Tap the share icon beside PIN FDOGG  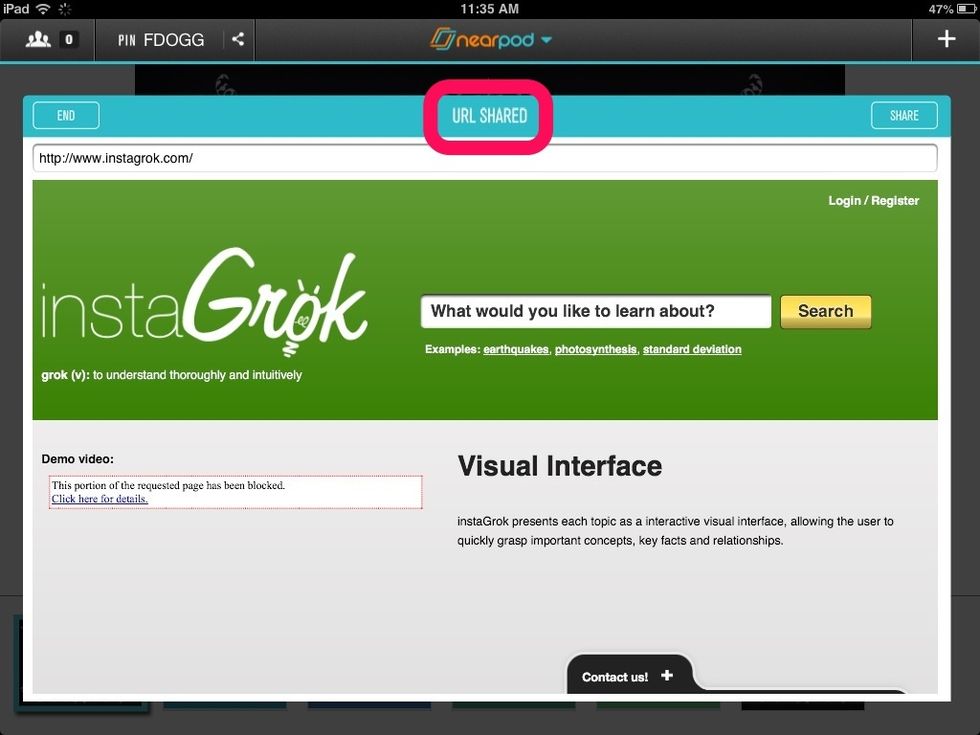click(x=238, y=39)
